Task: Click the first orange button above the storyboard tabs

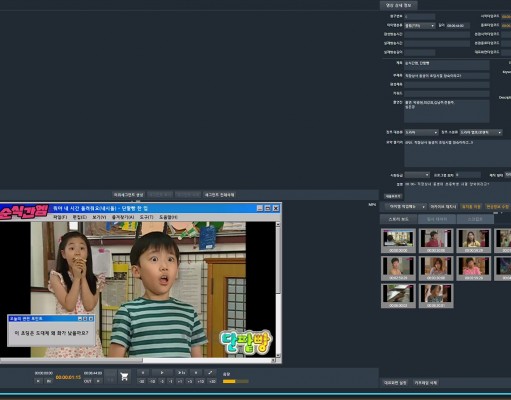Action: pos(471,207)
